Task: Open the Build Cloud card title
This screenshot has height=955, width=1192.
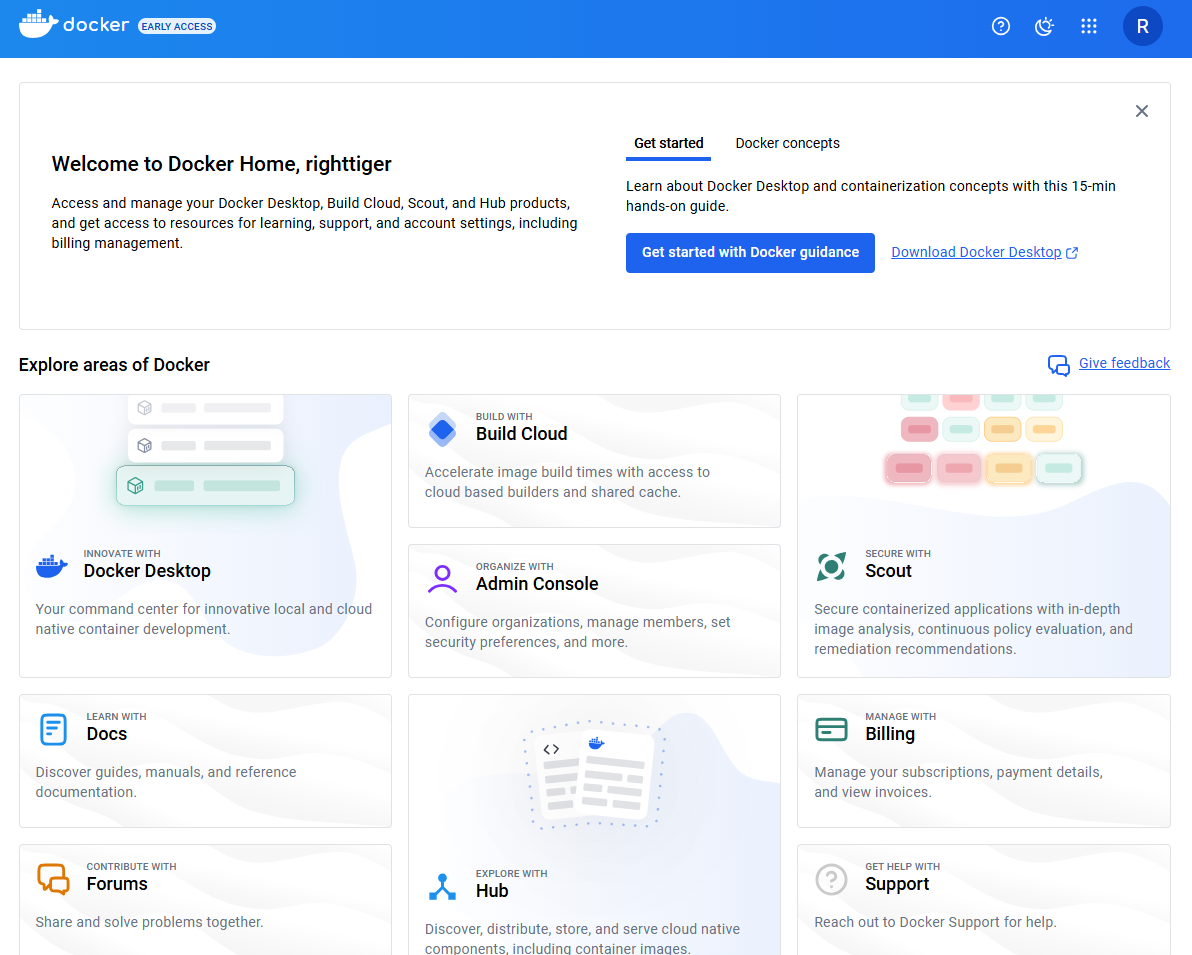Action: pyautogui.click(x=522, y=433)
